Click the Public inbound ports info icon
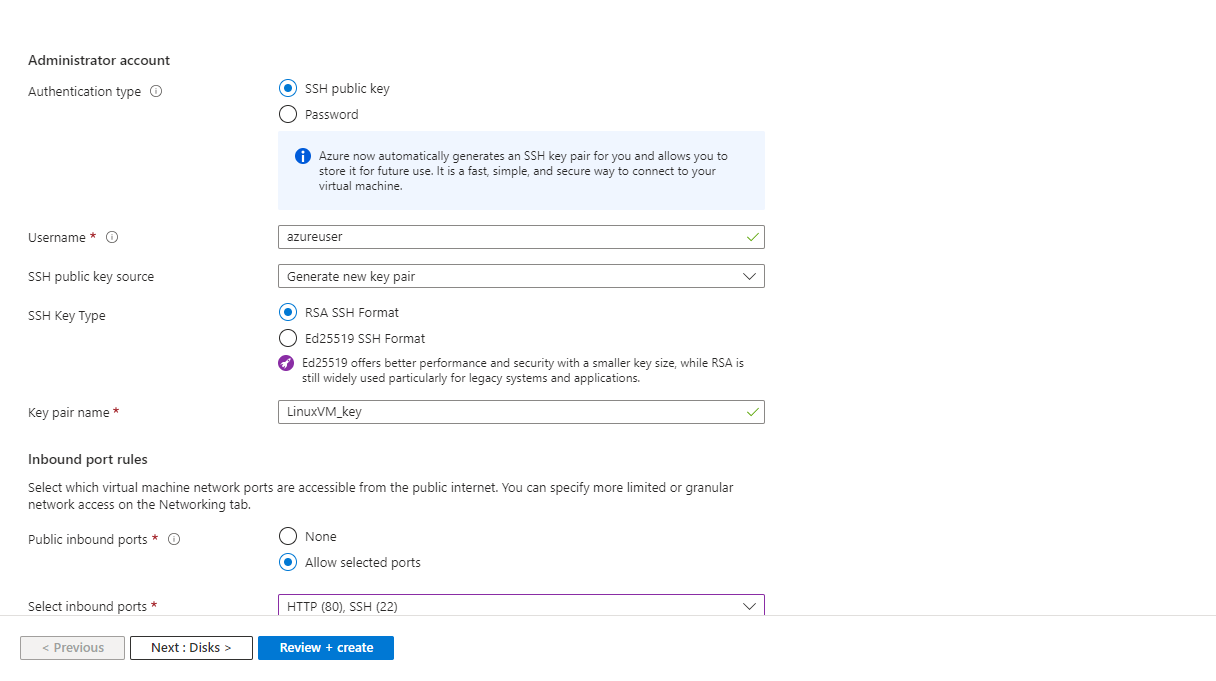 (x=174, y=539)
